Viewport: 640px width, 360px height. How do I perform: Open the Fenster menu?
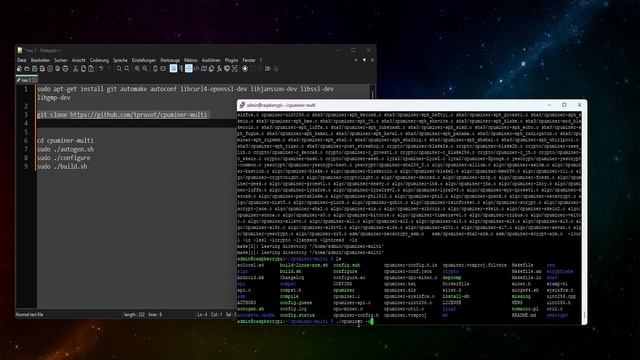[x=249, y=60]
